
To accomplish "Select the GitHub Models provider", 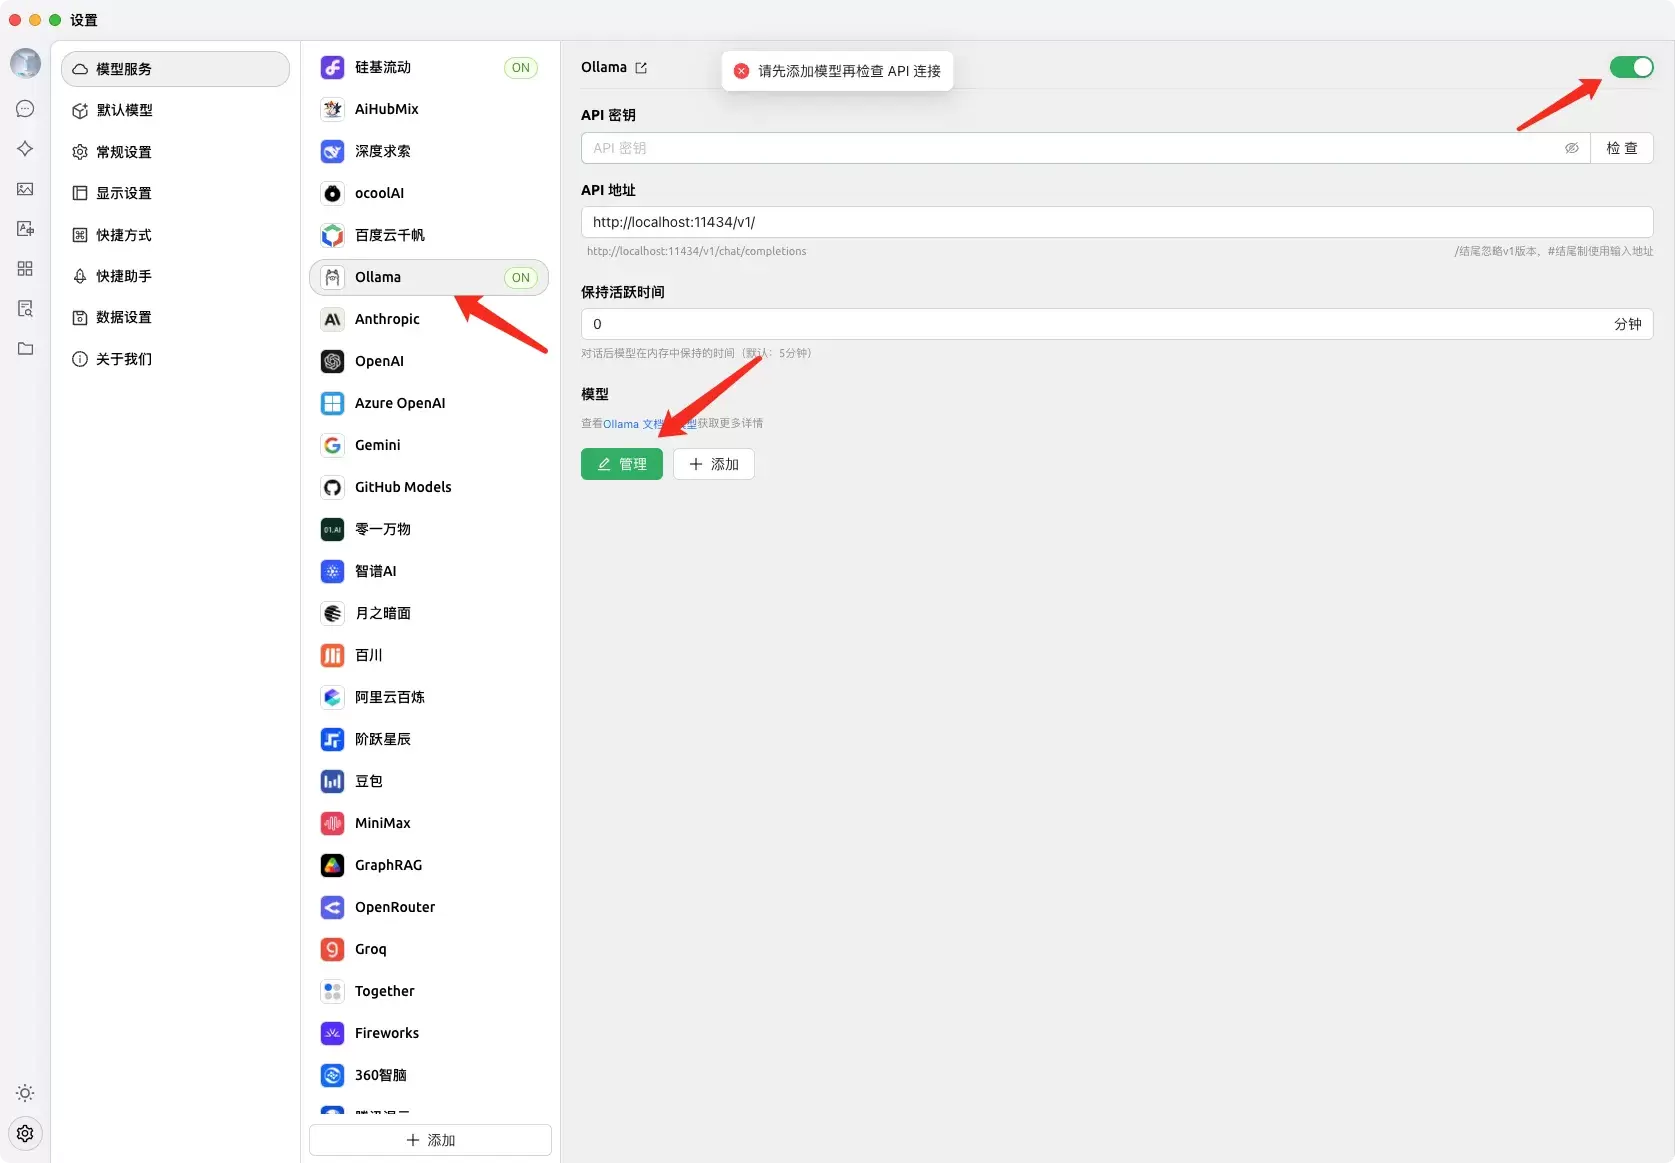I will click(429, 487).
